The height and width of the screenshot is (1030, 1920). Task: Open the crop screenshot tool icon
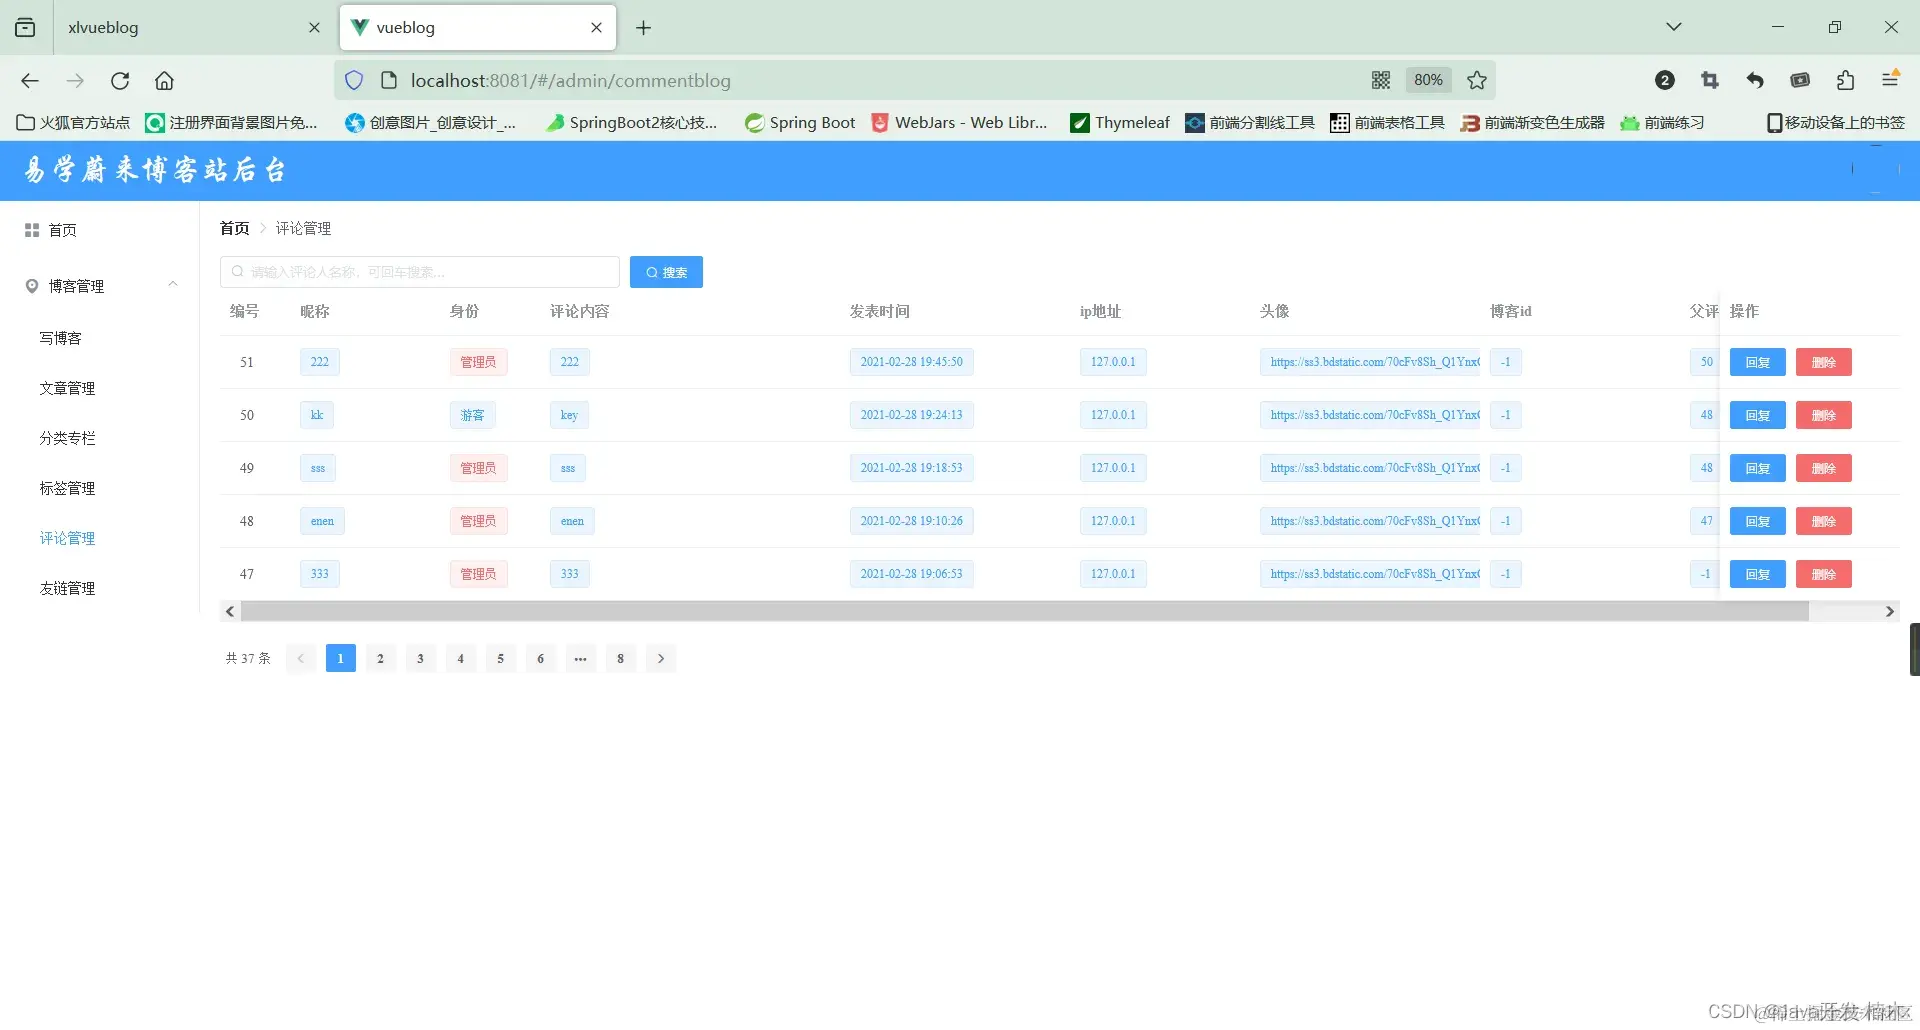point(1710,80)
